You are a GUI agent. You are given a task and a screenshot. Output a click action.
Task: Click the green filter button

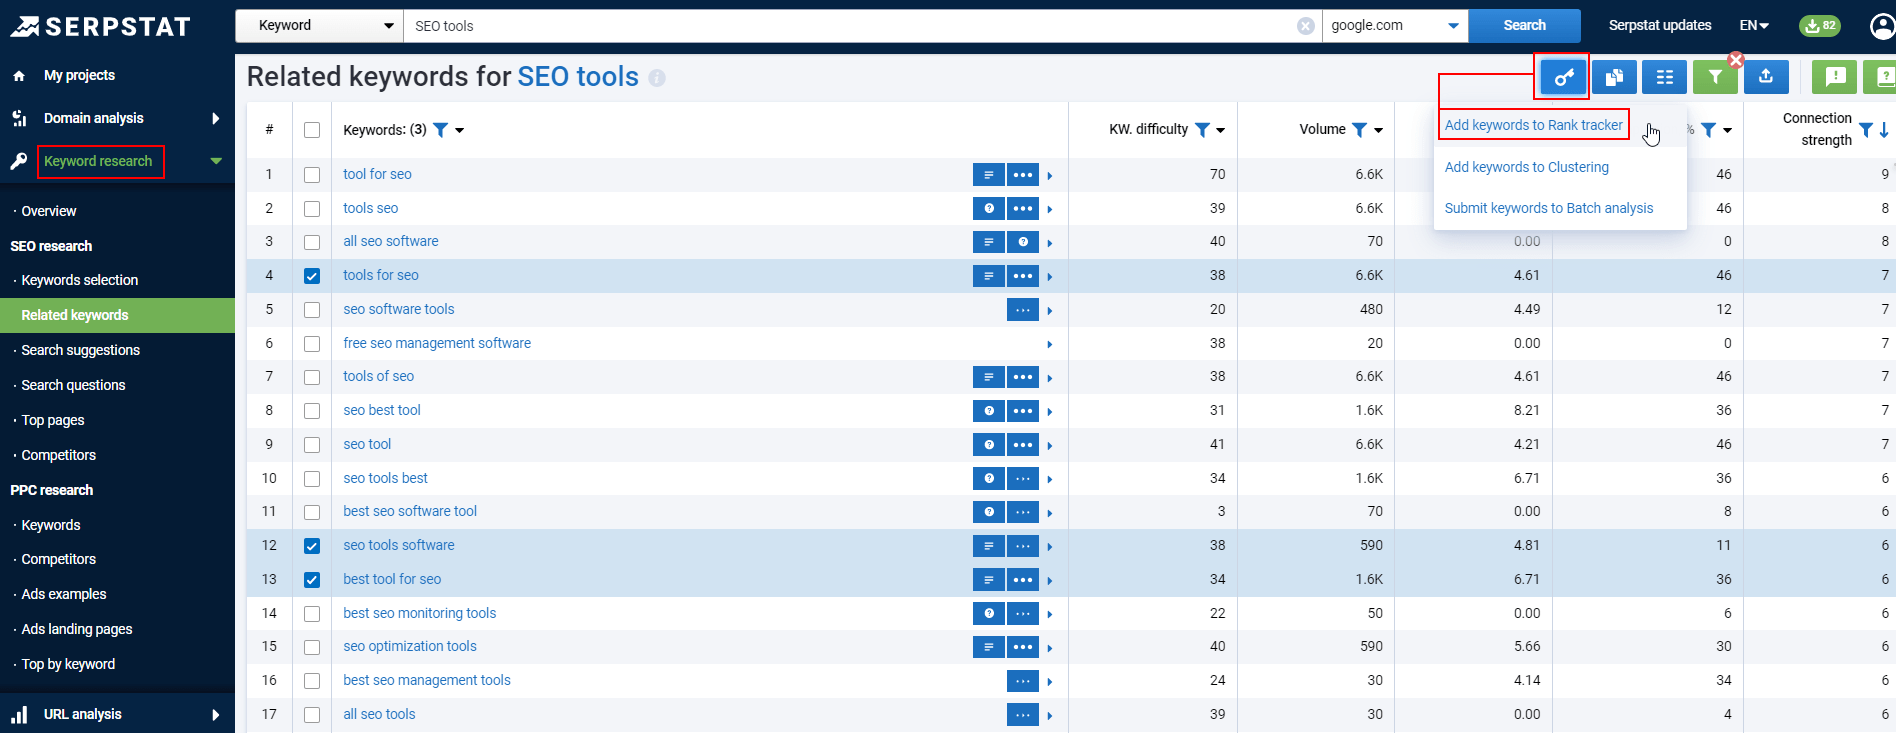coord(1715,77)
